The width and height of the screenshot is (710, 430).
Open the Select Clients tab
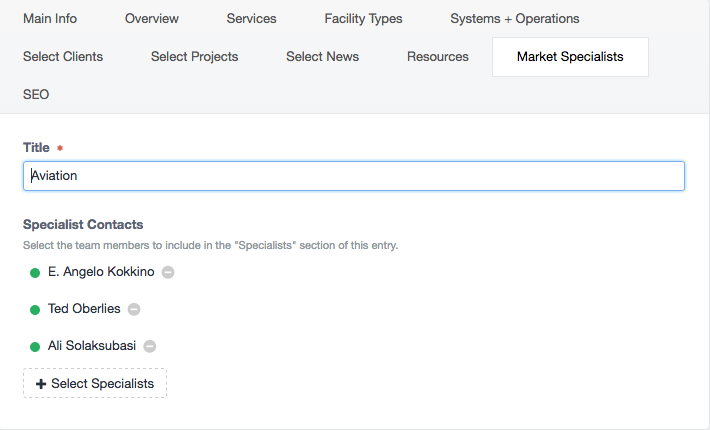click(x=63, y=57)
